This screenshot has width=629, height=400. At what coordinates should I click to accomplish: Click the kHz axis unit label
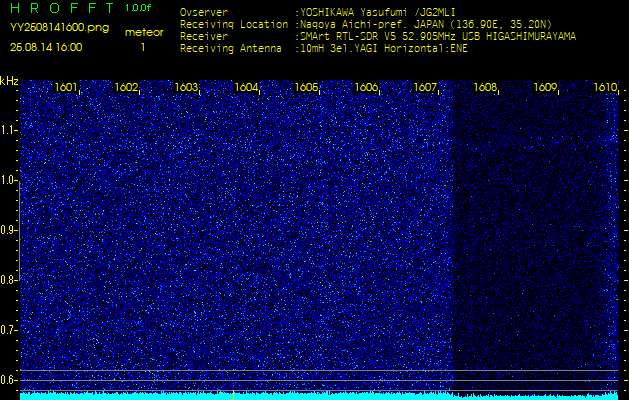tap(9, 81)
